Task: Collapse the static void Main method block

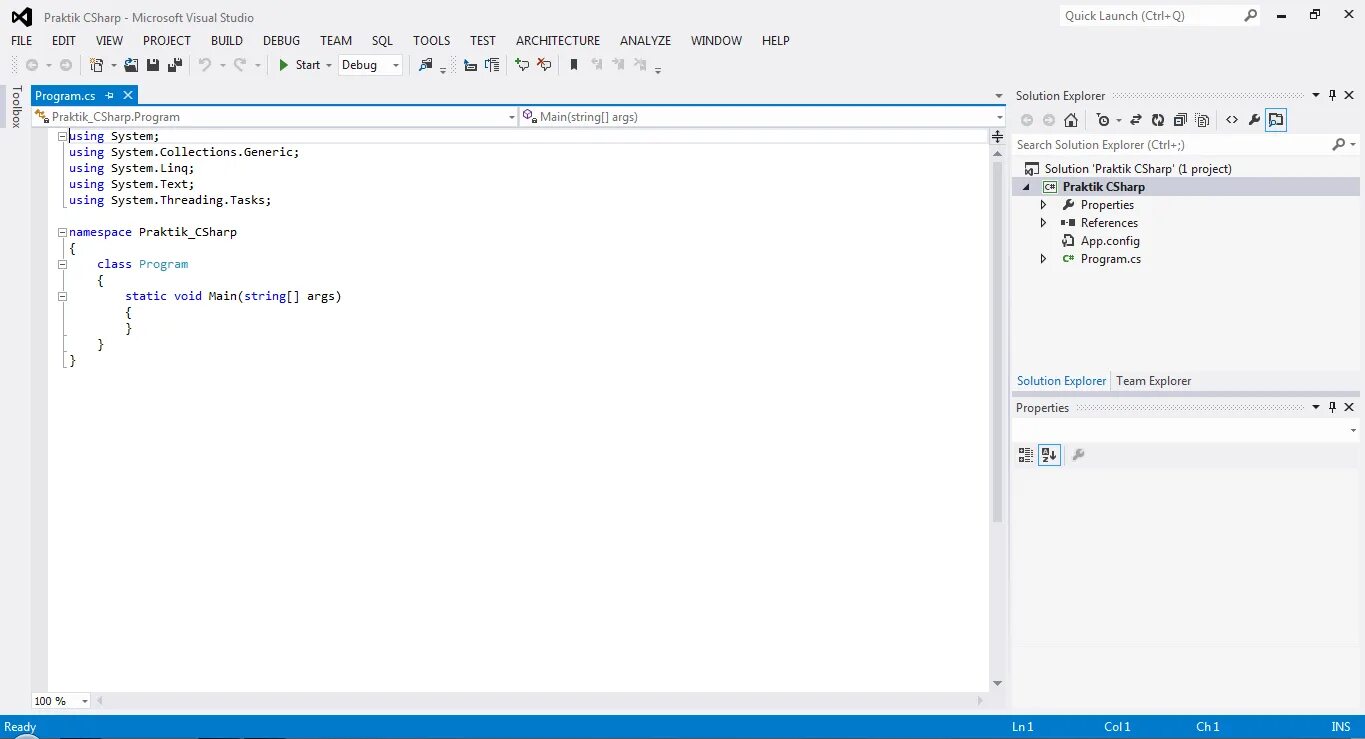Action: 62,296
